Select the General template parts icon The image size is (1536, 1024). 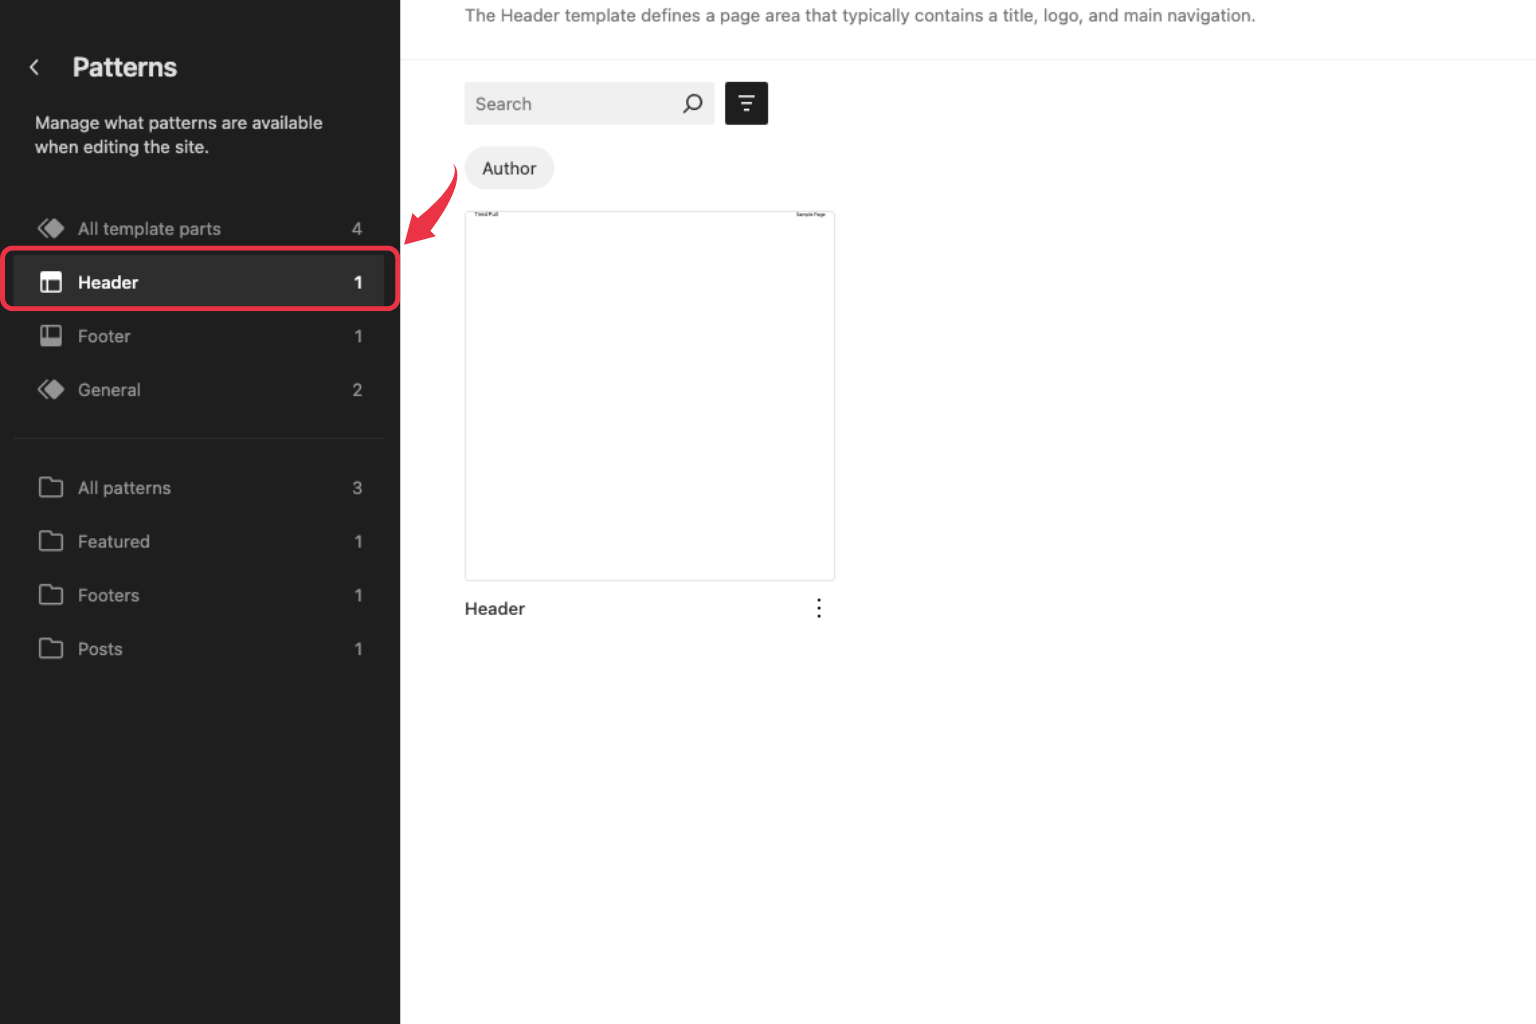(51, 390)
